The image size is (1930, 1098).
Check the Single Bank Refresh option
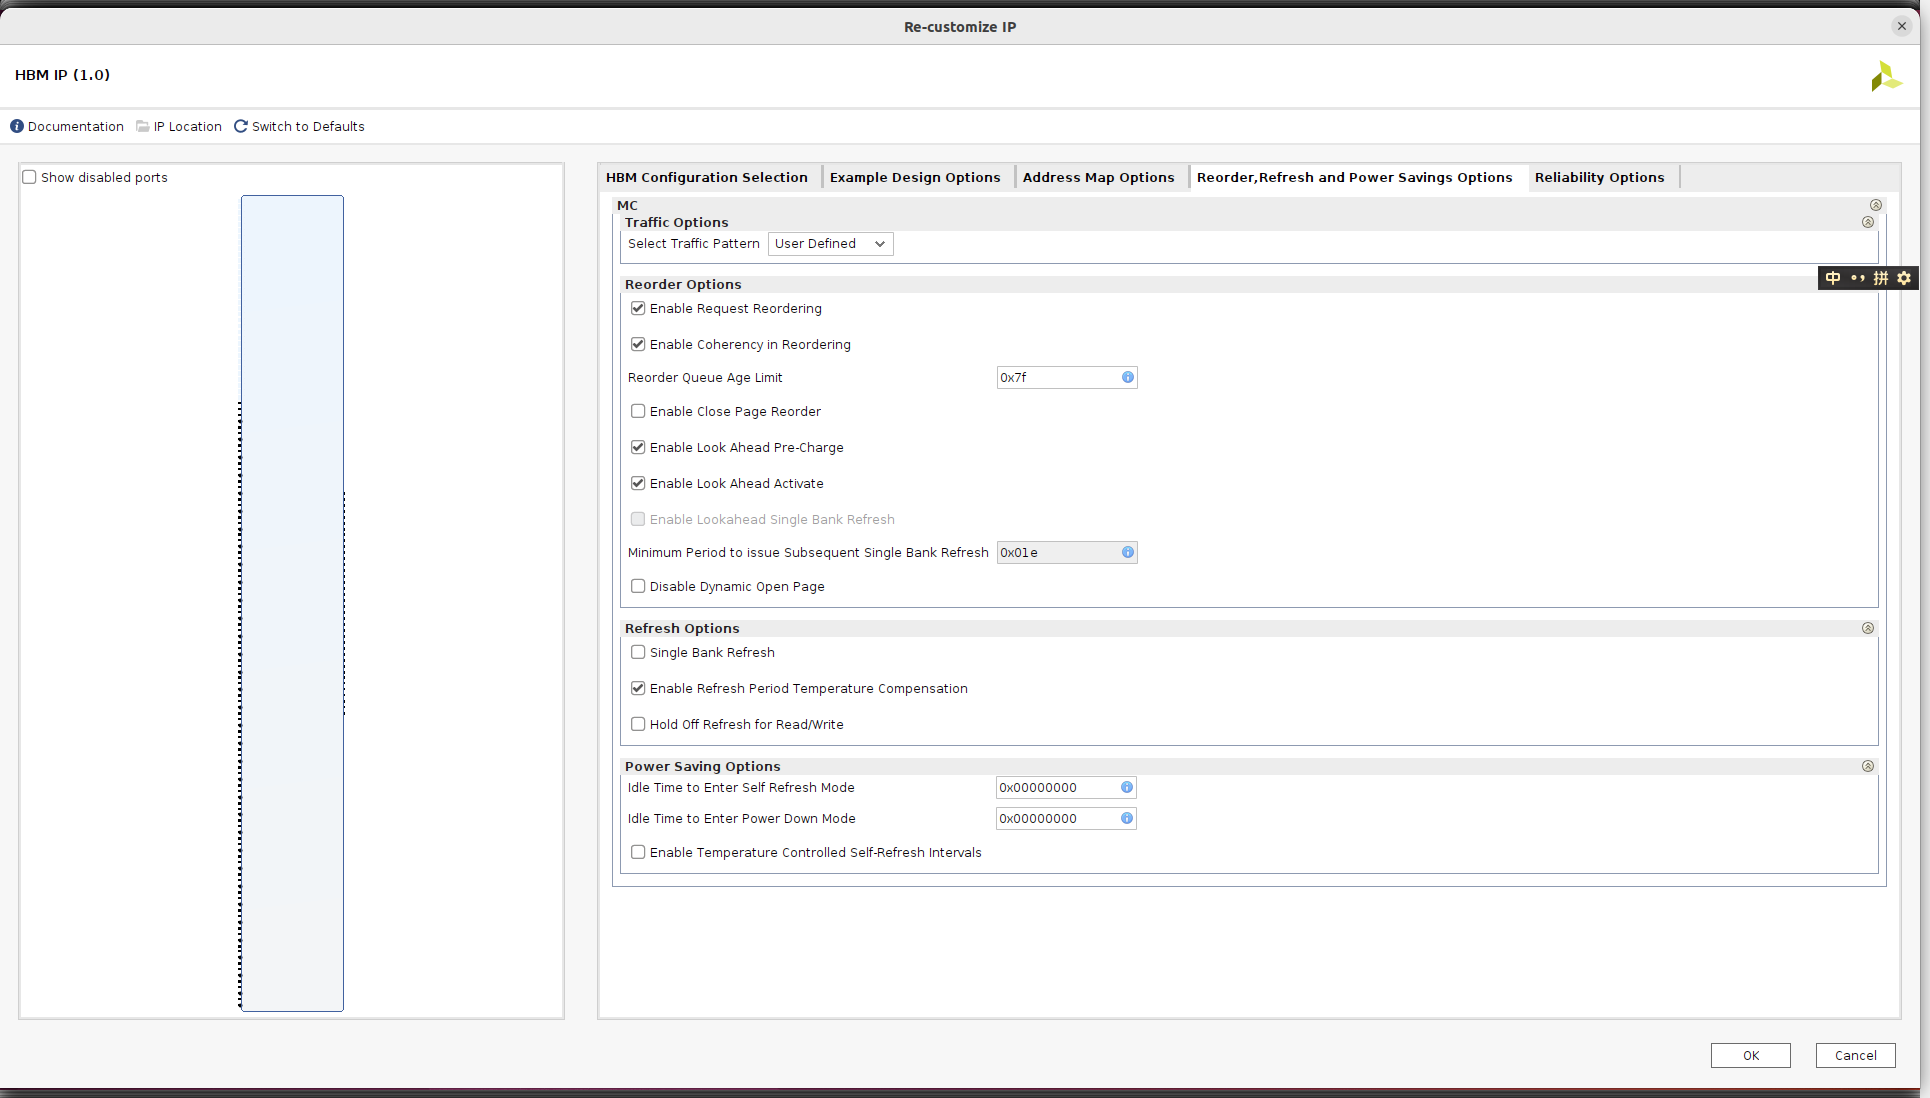(638, 652)
